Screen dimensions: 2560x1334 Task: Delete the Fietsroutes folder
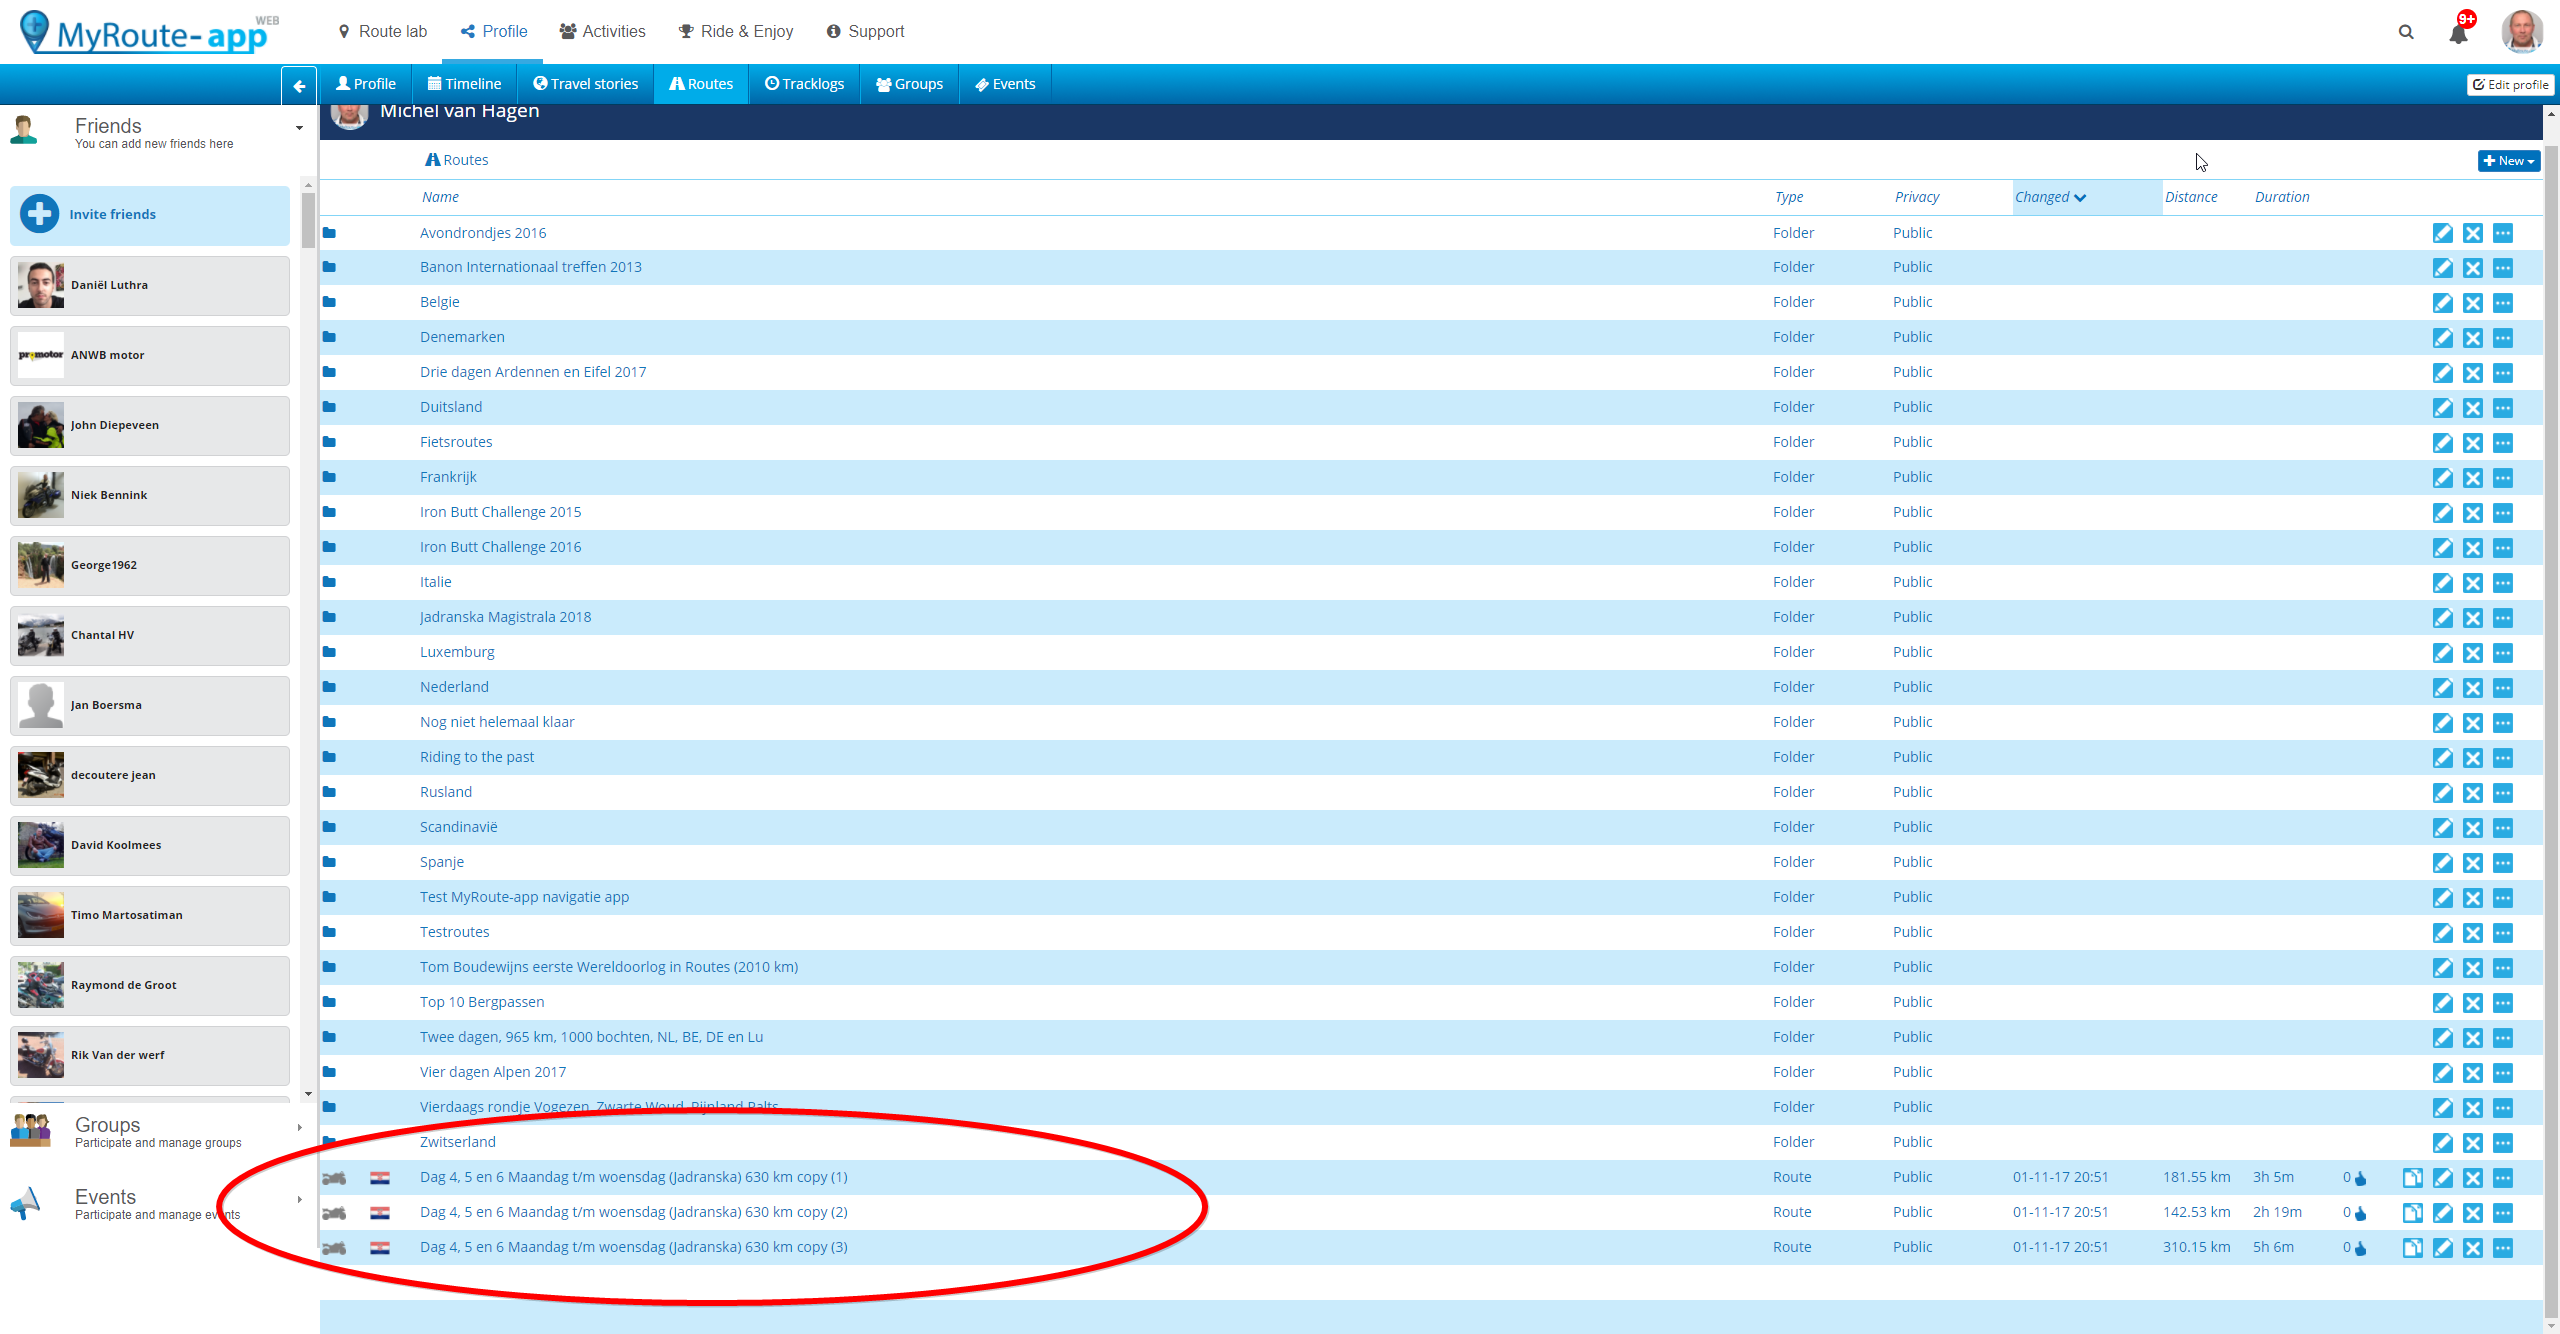[x=2472, y=443]
